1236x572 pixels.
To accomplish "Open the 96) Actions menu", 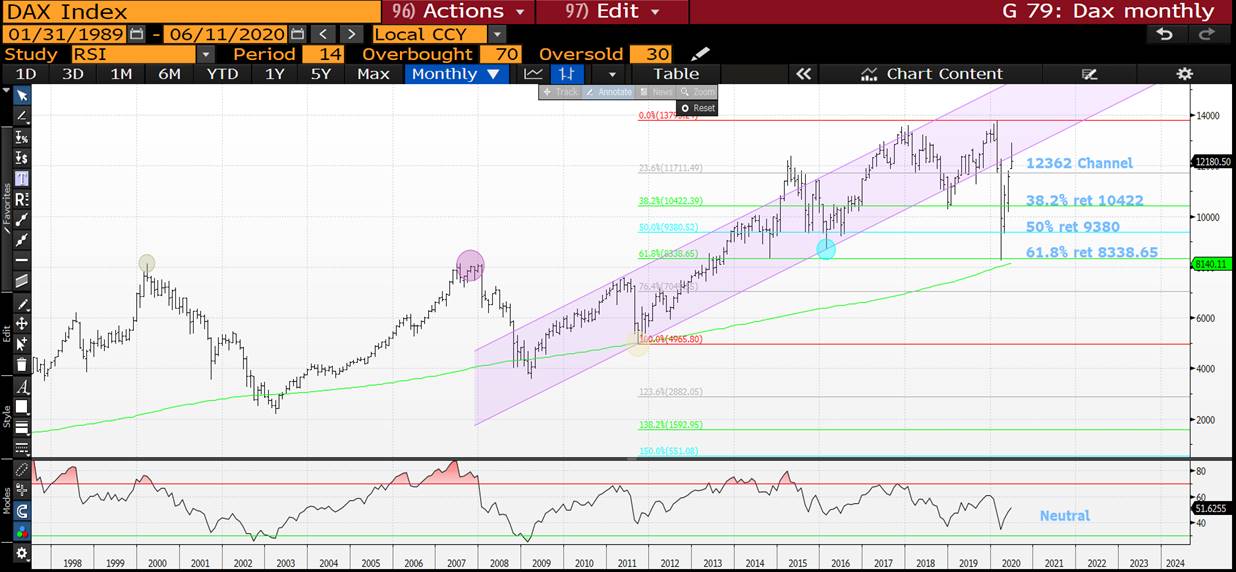I will pyautogui.click(x=457, y=12).
